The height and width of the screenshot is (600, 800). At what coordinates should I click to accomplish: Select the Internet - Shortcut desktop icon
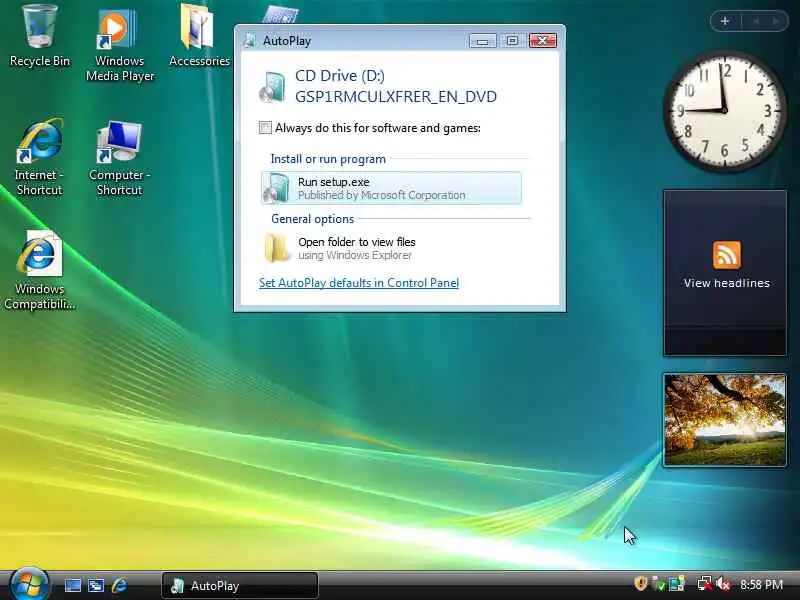tap(39, 157)
